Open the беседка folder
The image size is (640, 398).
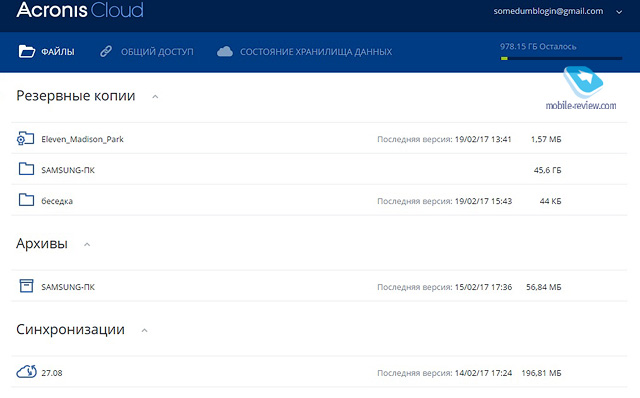click(x=57, y=201)
